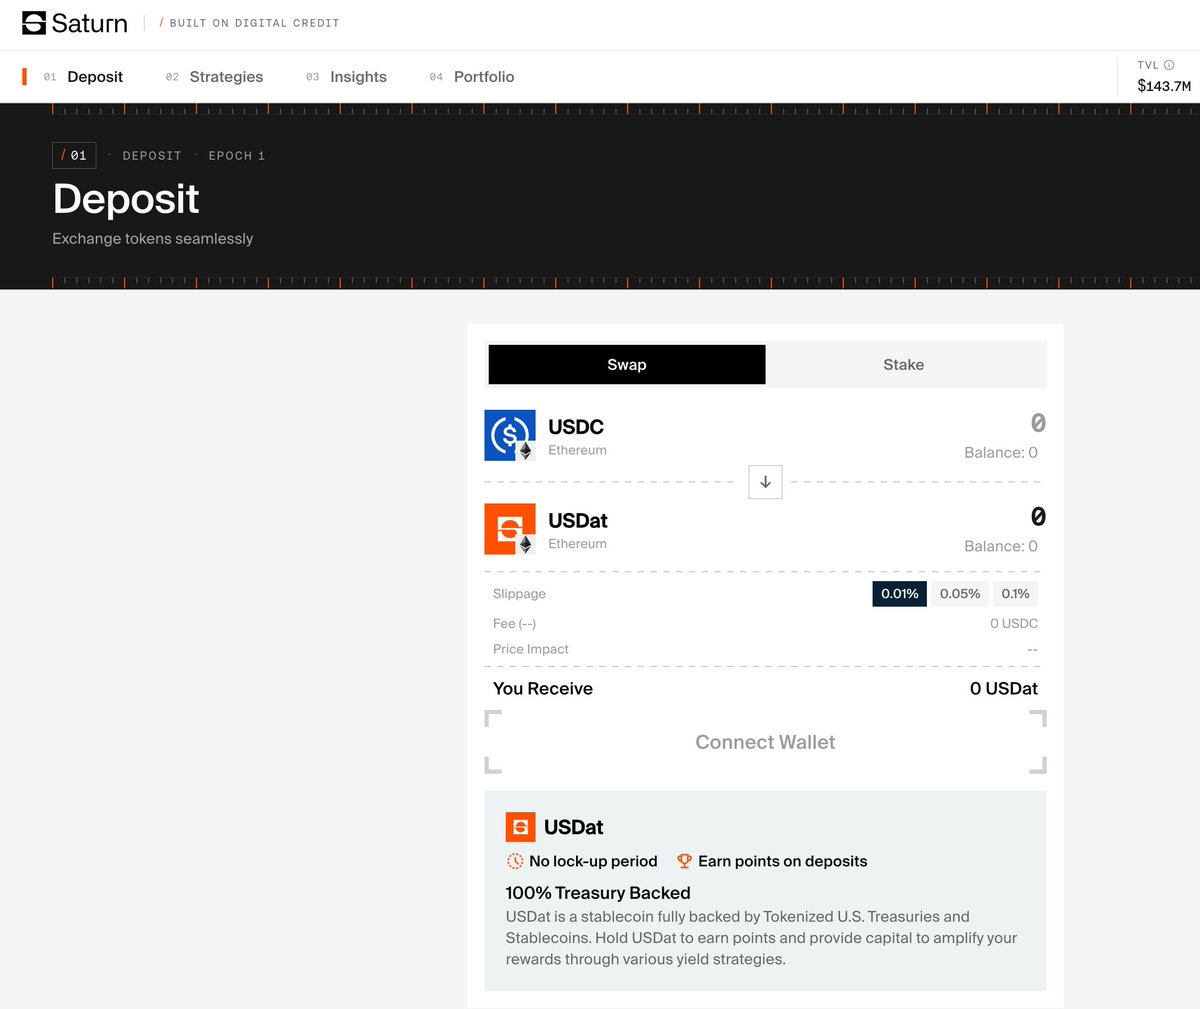The width and height of the screenshot is (1200, 1009).
Task: Click the 'No lock-up period' text
Action: point(593,862)
